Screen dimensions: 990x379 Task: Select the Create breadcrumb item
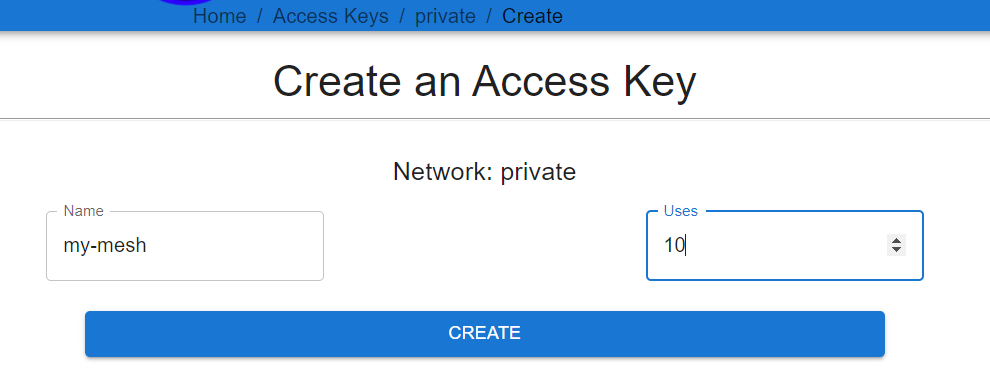coord(532,16)
